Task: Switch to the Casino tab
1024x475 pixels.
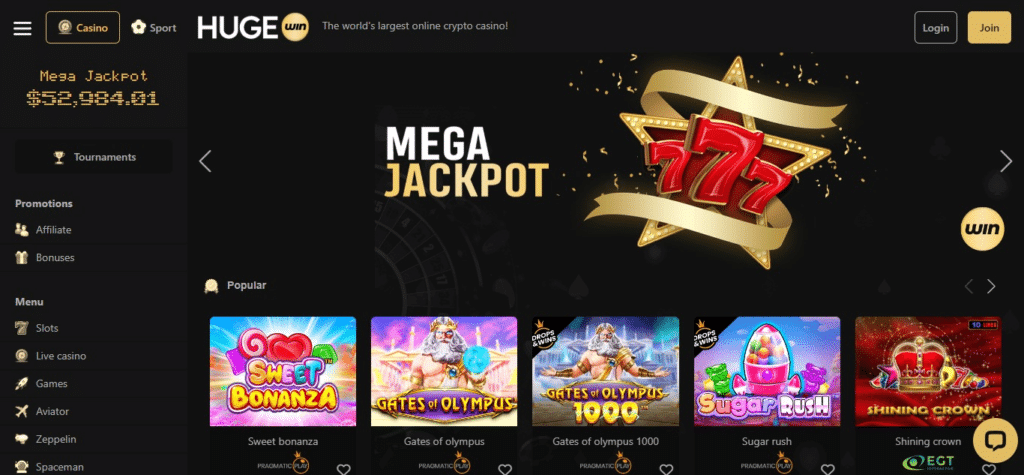Action: click(x=82, y=27)
